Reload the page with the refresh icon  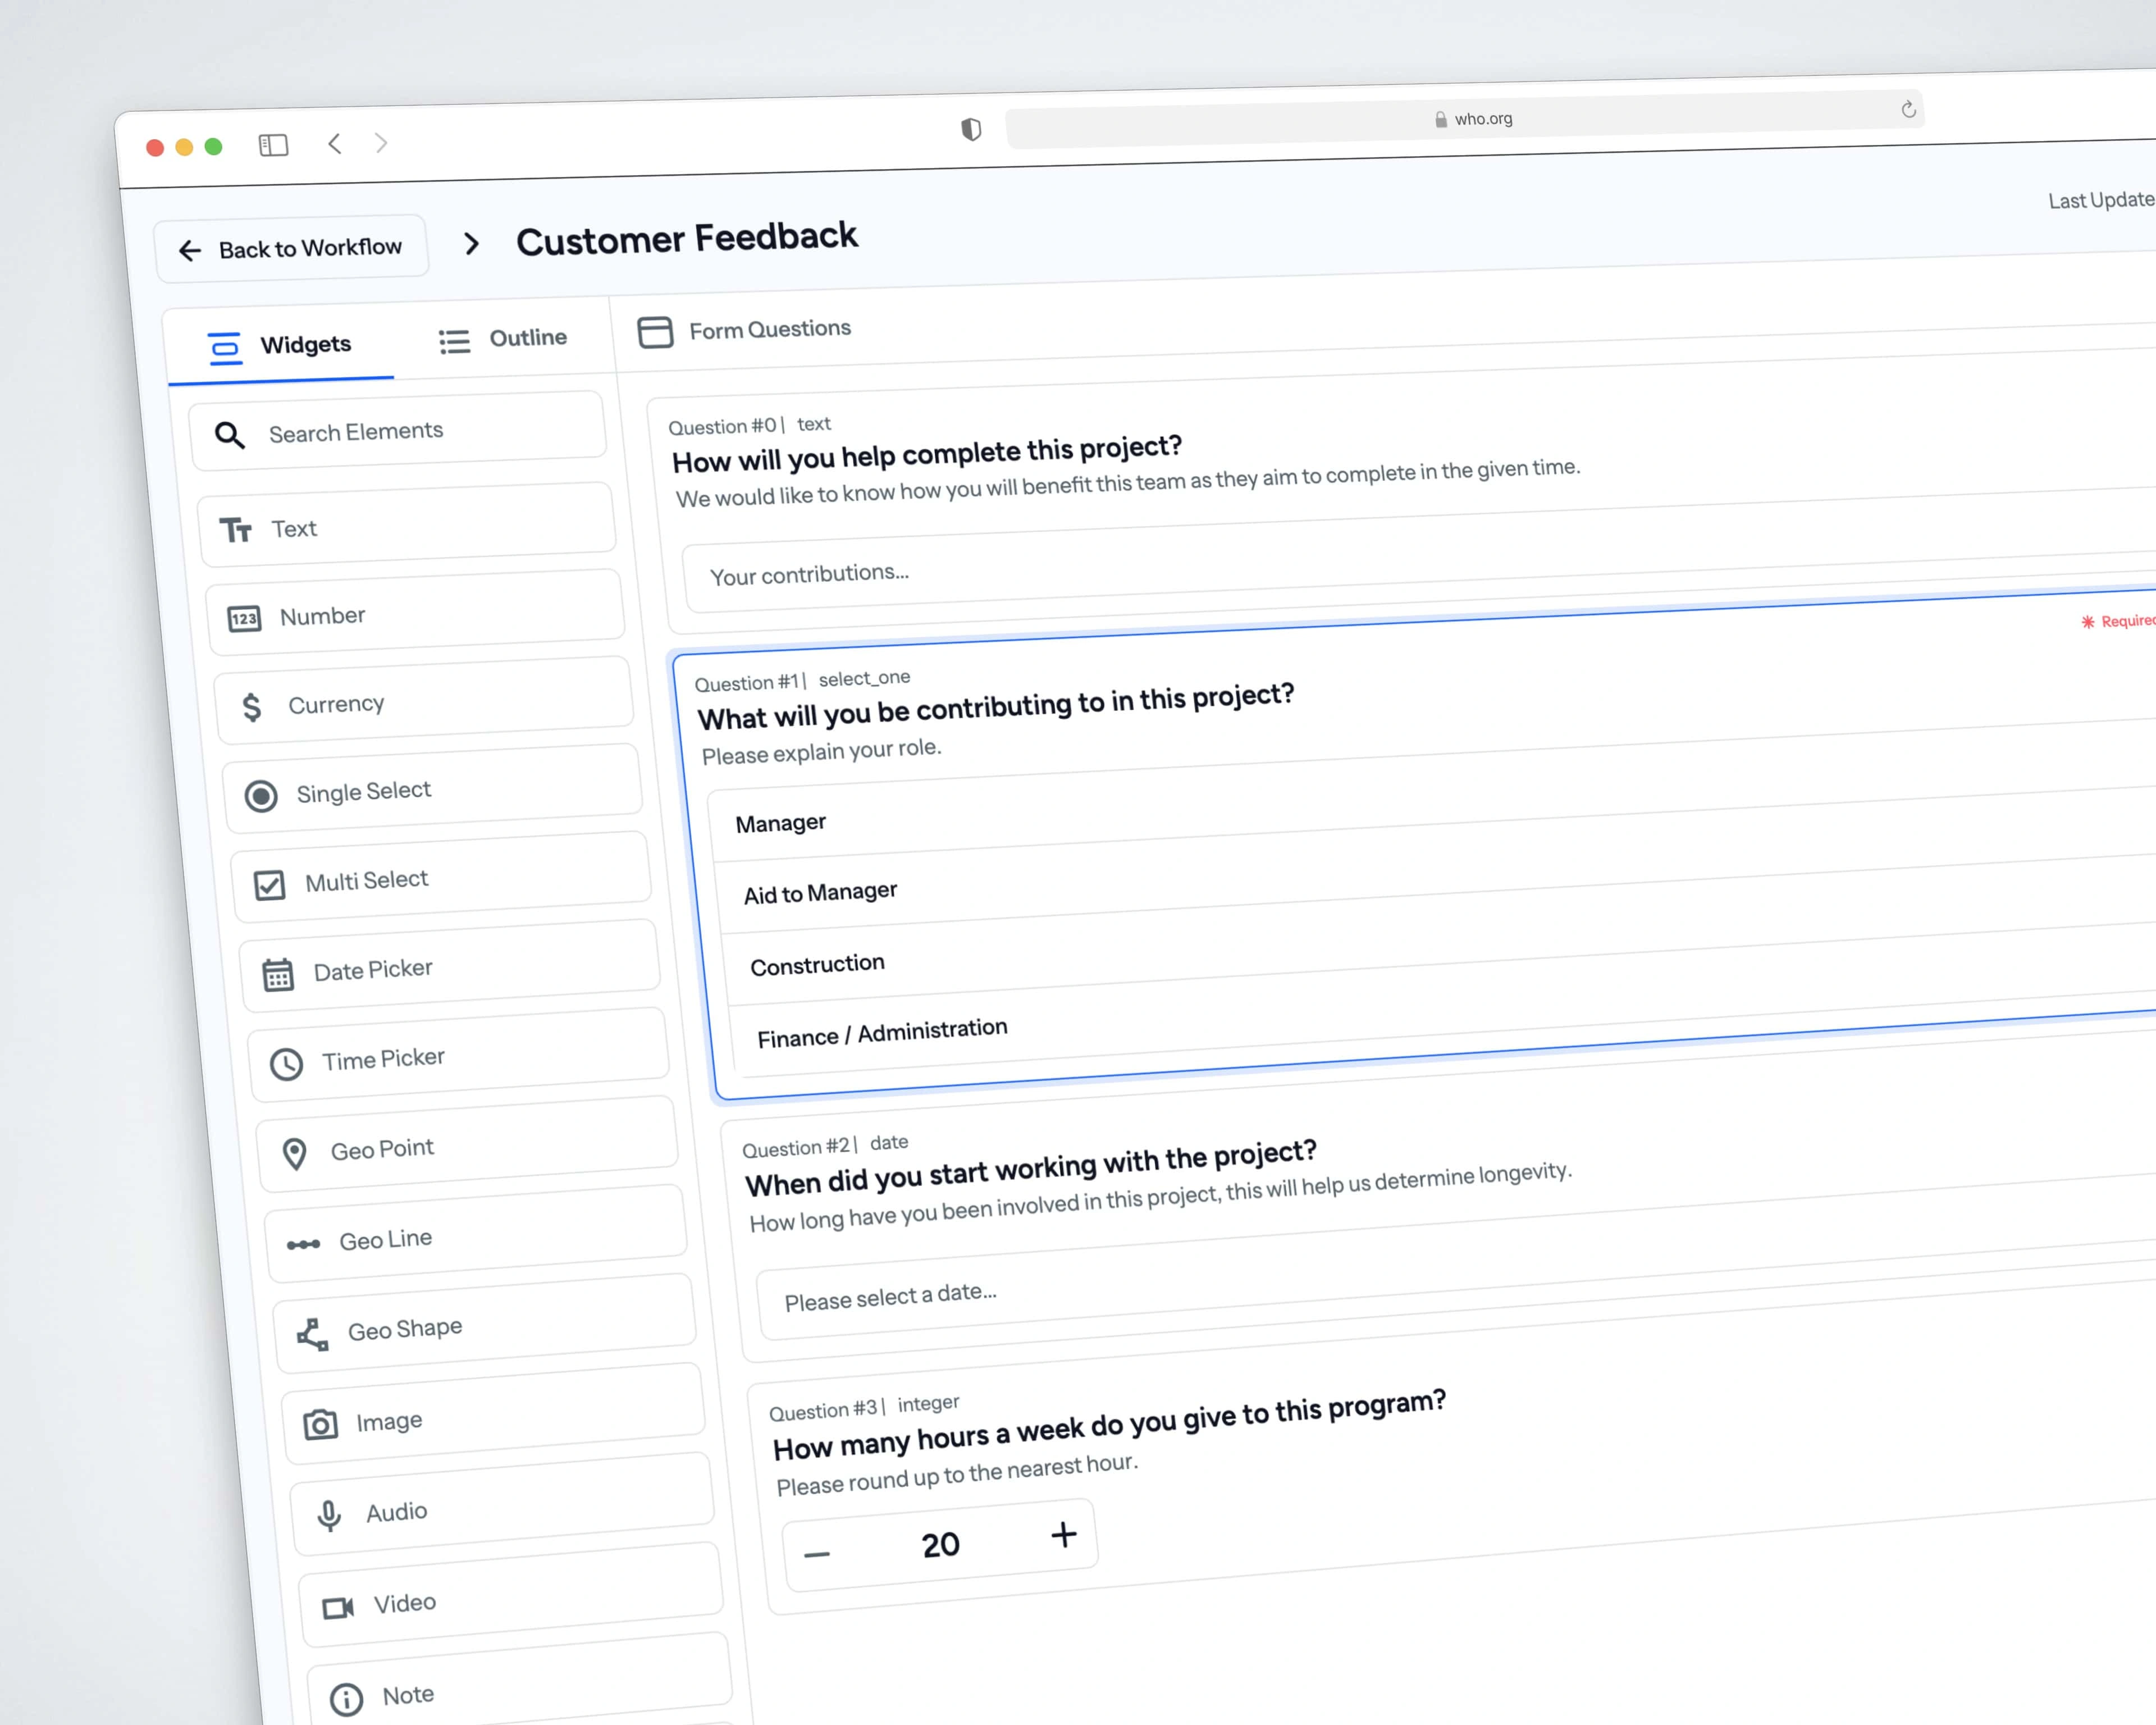point(1908,109)
